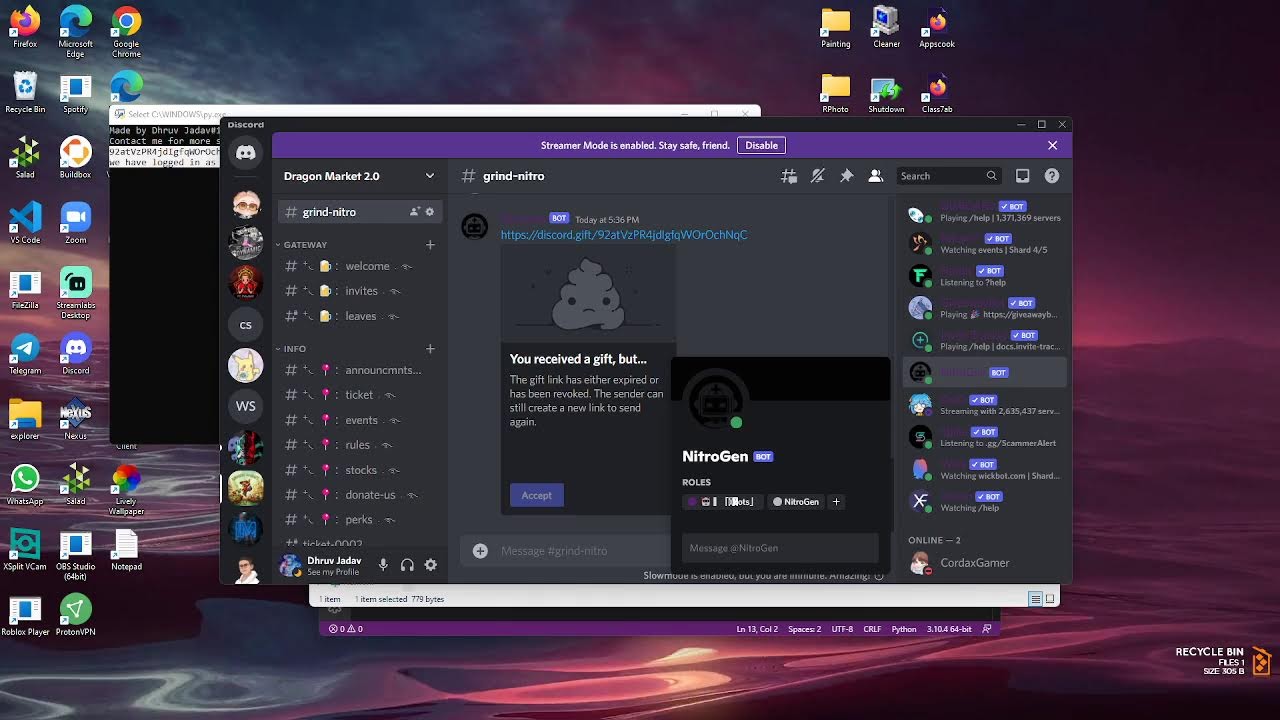Open Google Chrome desktop icon
The height and width of the screenshot is (720, 1280).
click(x=126, y=32)
